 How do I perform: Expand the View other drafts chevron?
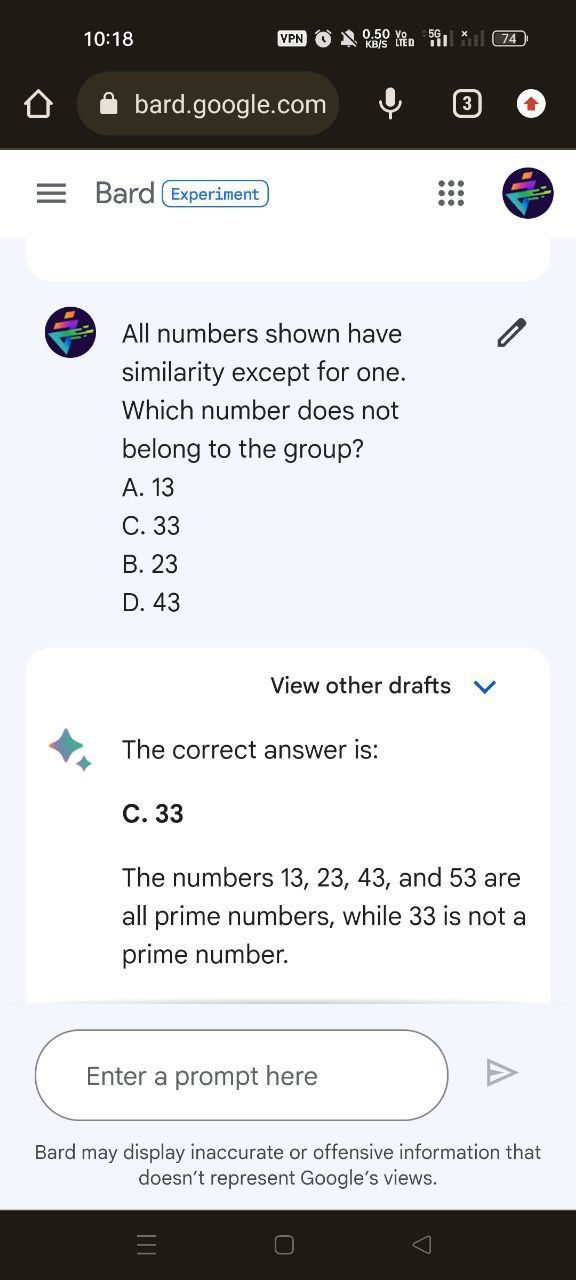click(485, 687)
